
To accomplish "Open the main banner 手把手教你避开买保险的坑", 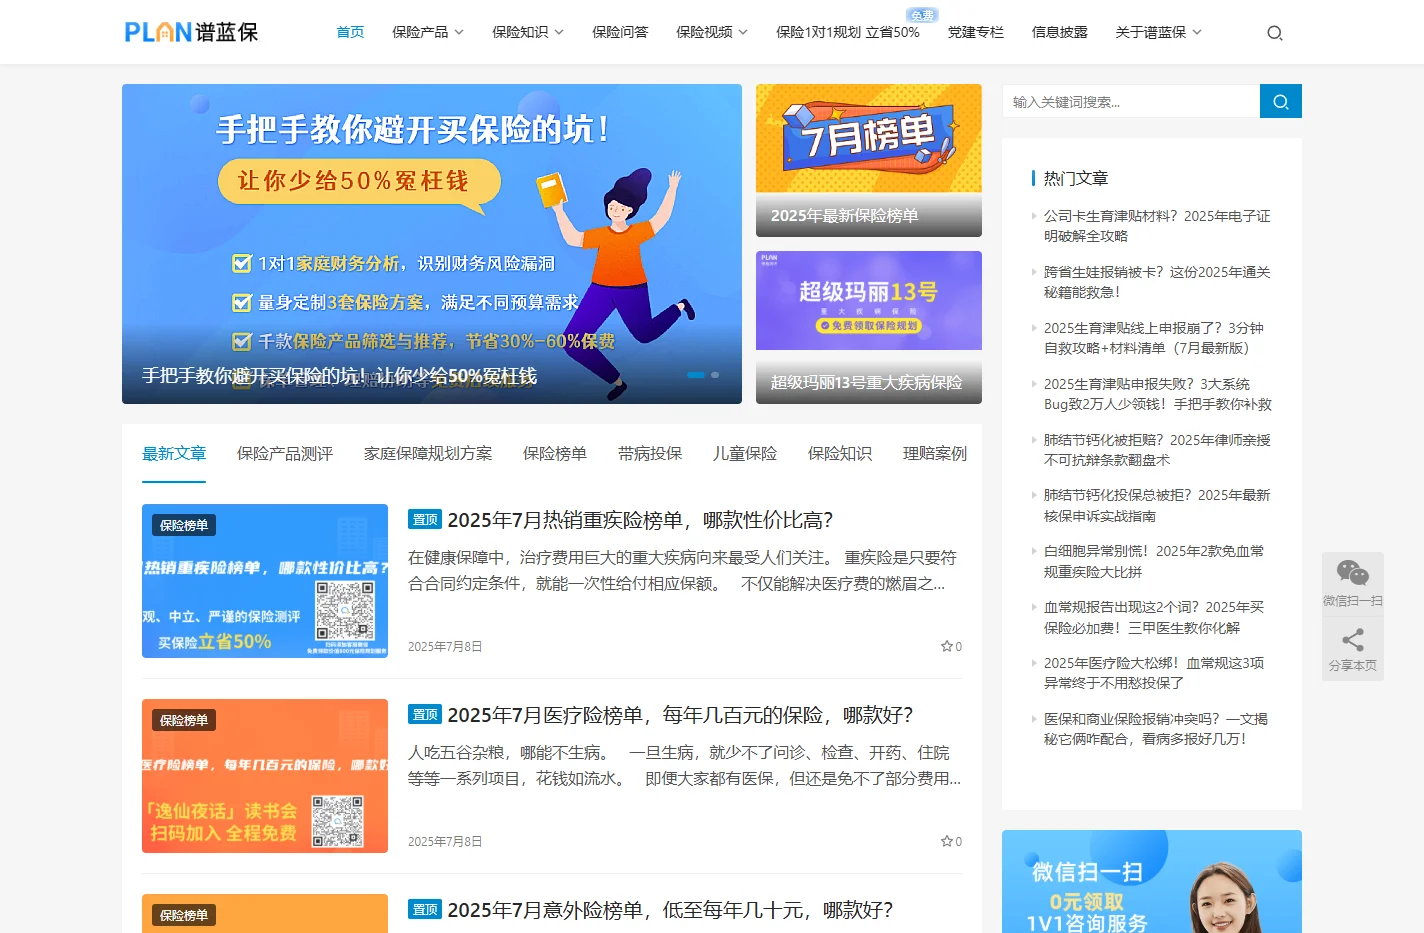I will [432, 244].
